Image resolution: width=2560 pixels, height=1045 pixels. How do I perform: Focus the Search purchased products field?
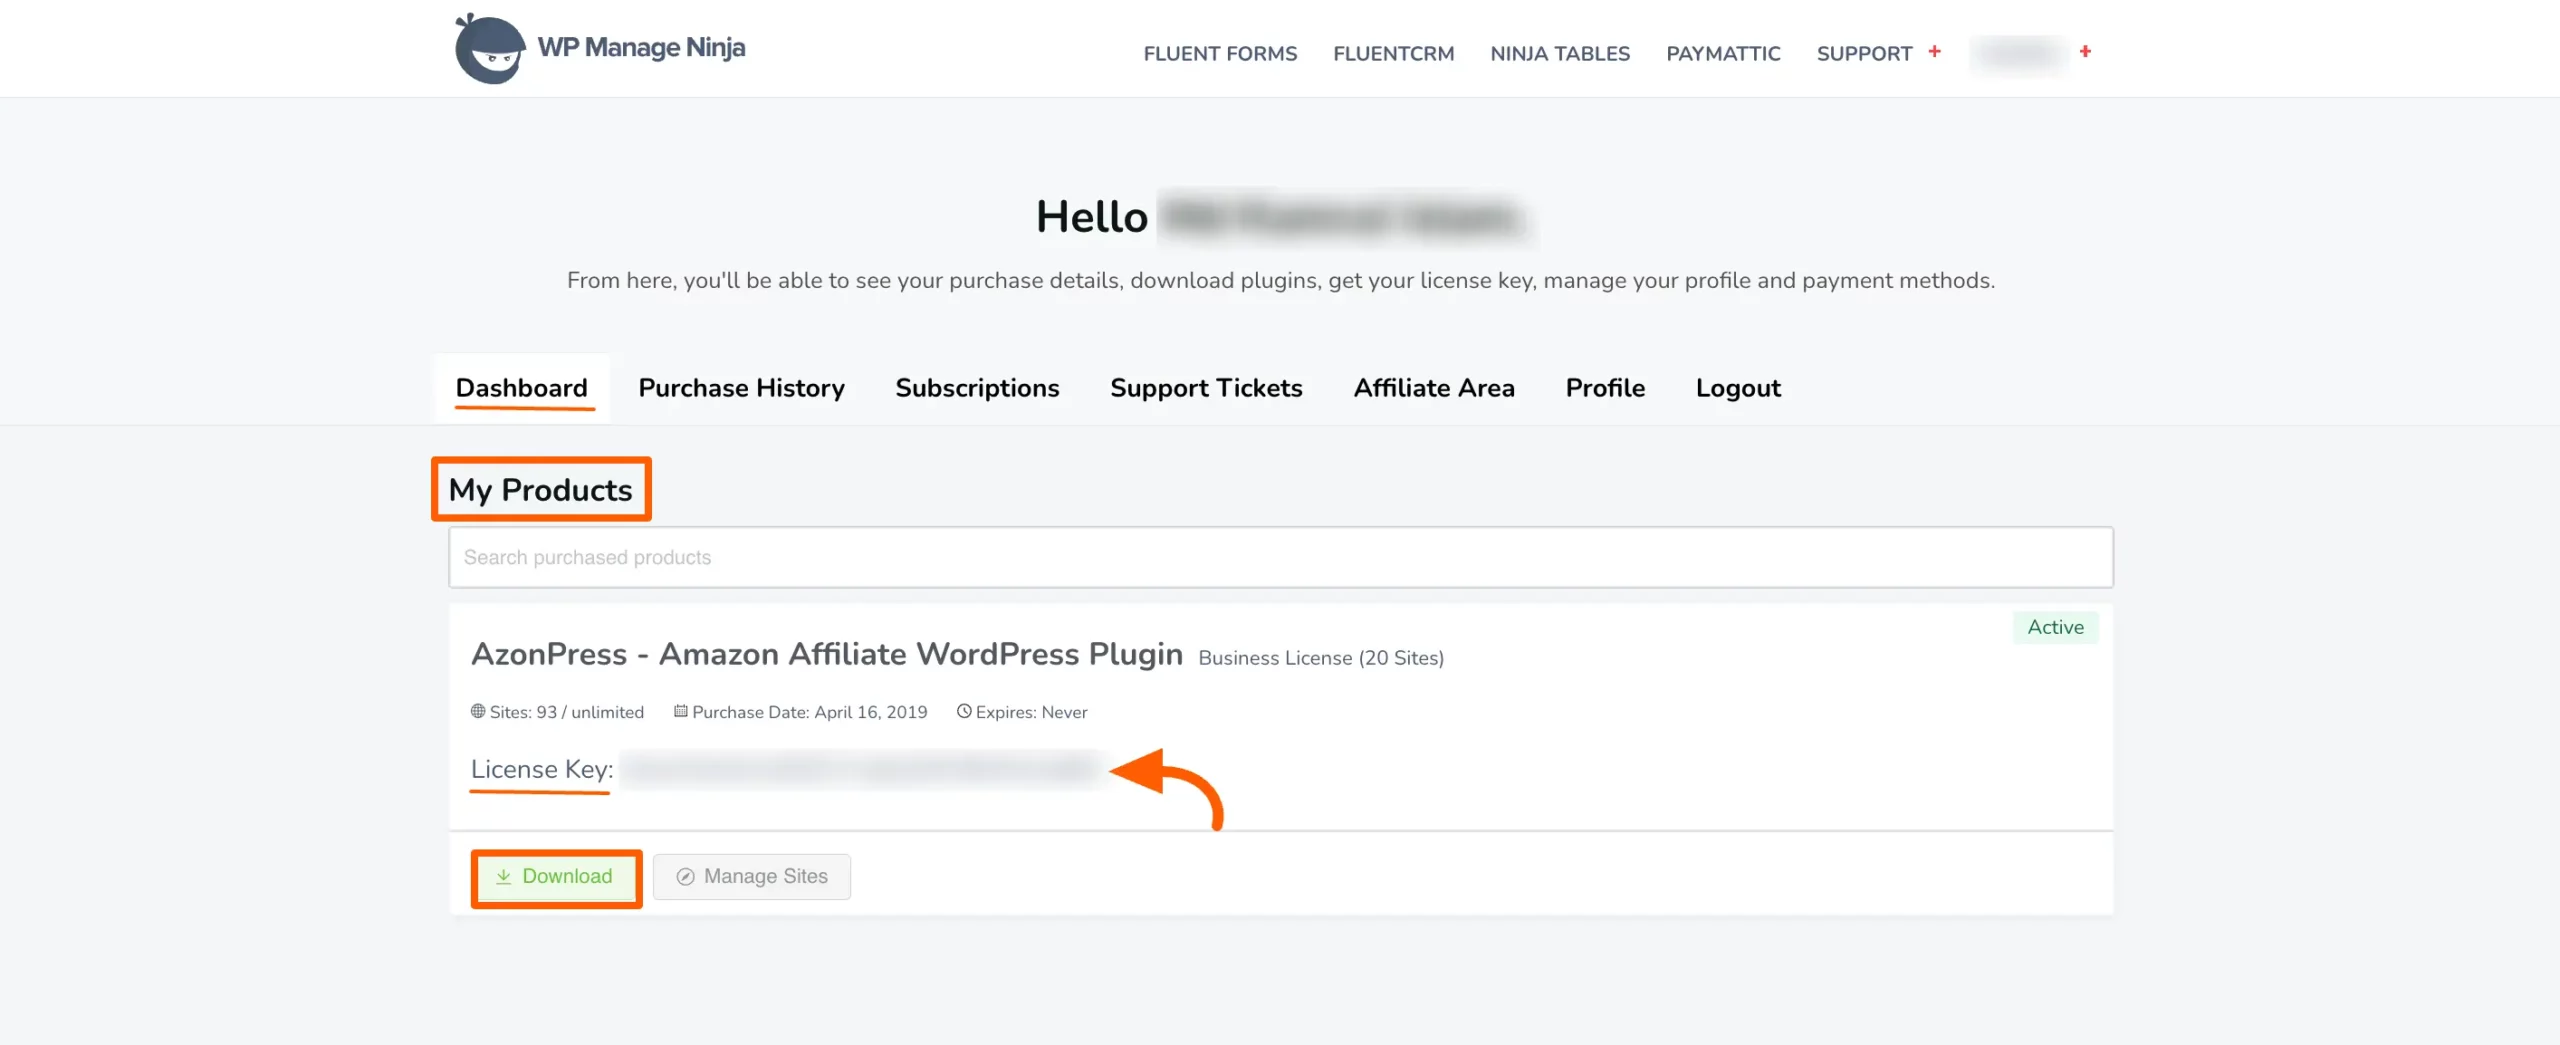pyautogui.click(x=1280, y=557)
